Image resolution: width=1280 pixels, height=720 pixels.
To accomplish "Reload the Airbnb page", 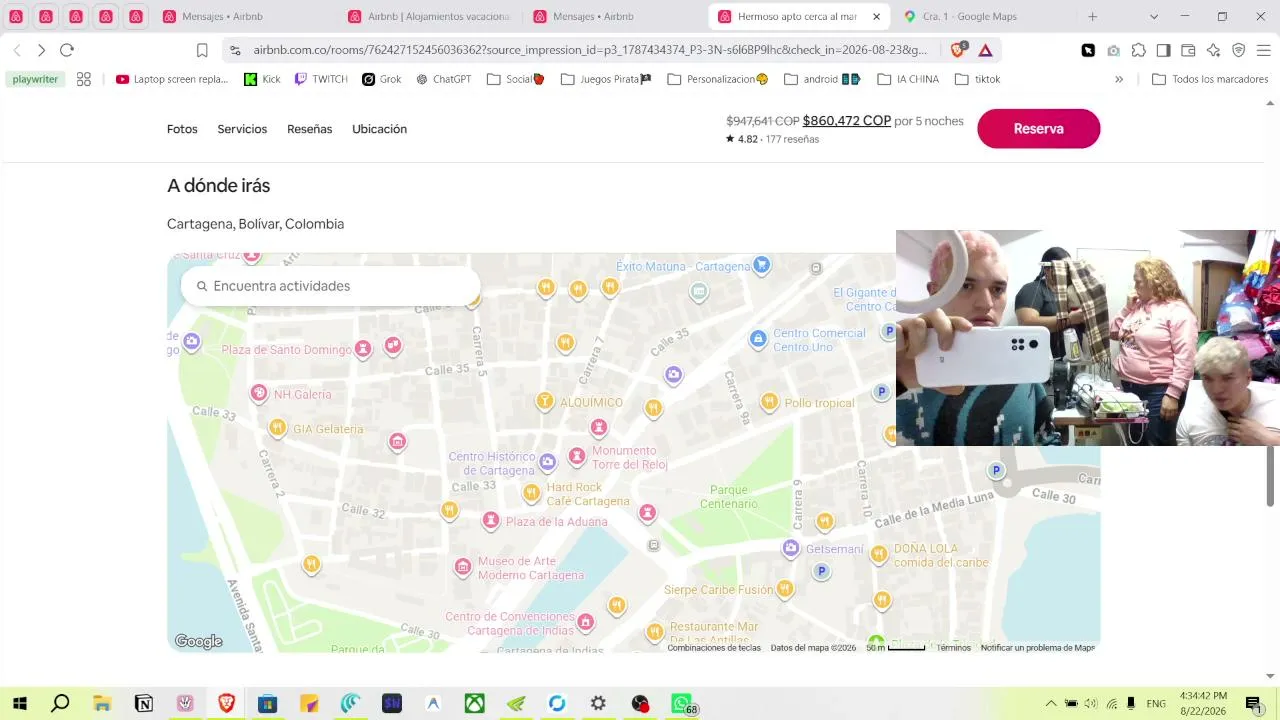I will click(x=67, y=50).
